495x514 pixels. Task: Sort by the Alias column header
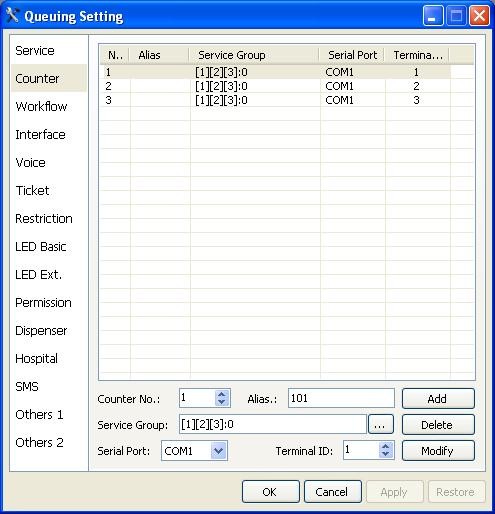159,55
